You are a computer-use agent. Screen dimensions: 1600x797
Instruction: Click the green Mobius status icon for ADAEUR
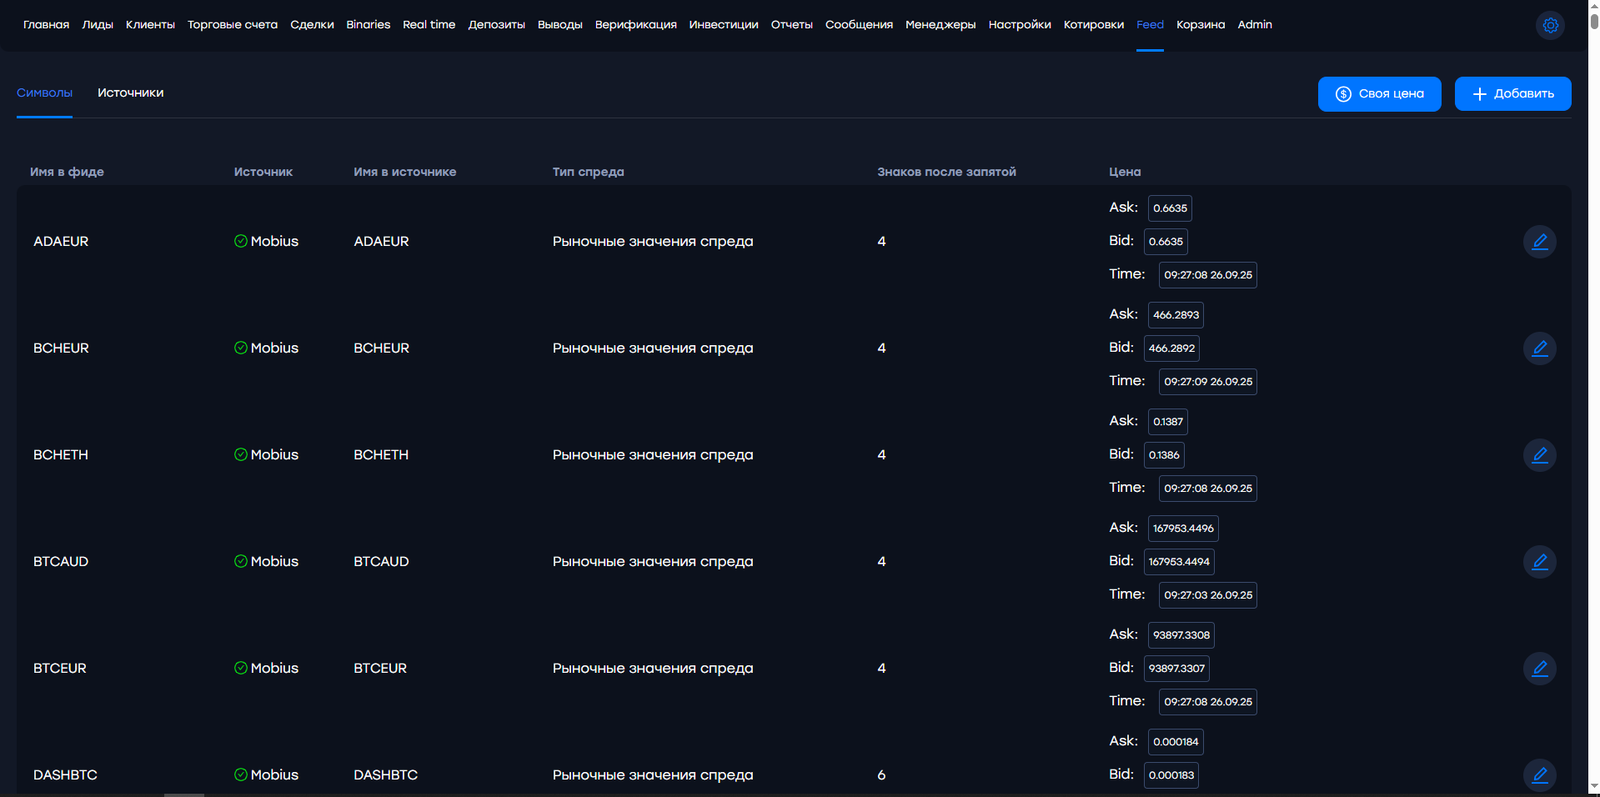coord(241,241)
